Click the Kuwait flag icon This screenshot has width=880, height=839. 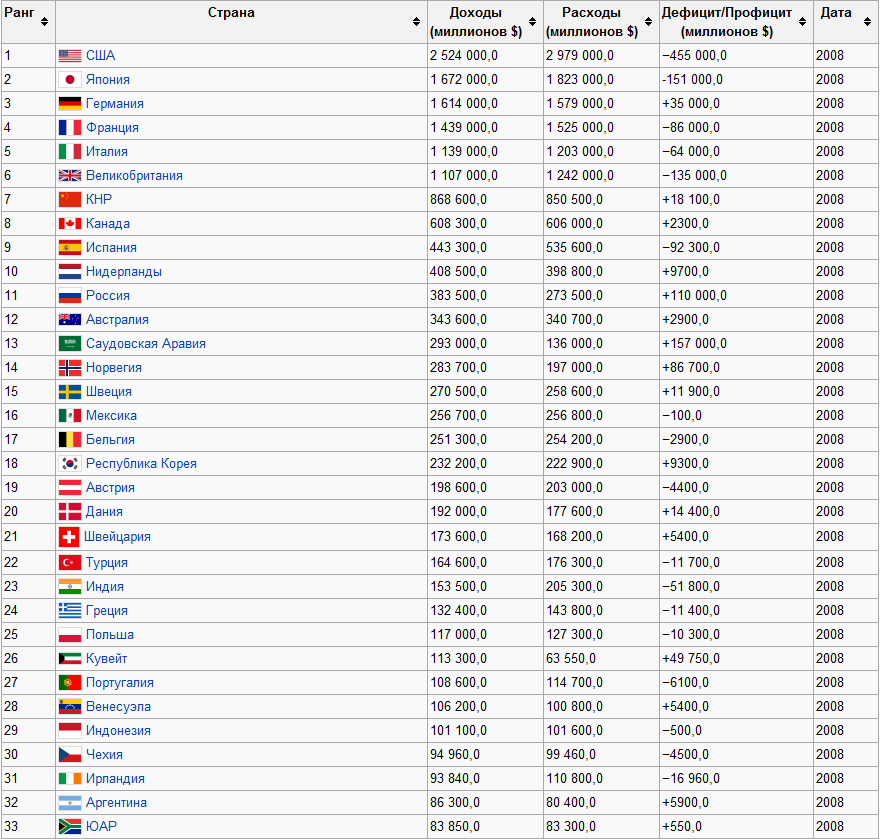tap(70, 659)
